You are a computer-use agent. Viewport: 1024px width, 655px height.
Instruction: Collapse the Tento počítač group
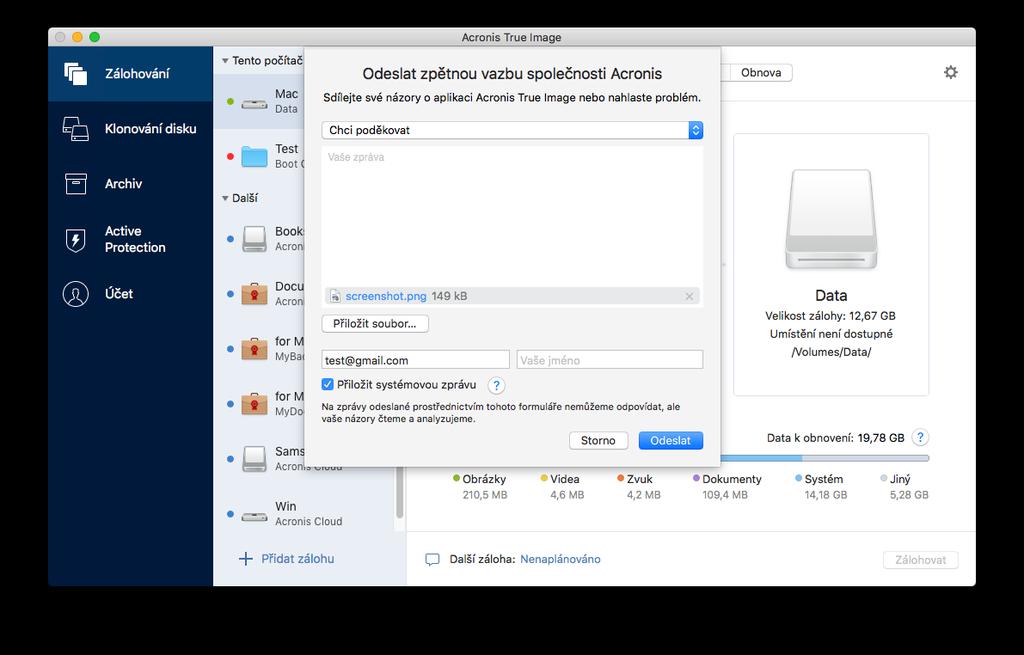pos(225,61)
